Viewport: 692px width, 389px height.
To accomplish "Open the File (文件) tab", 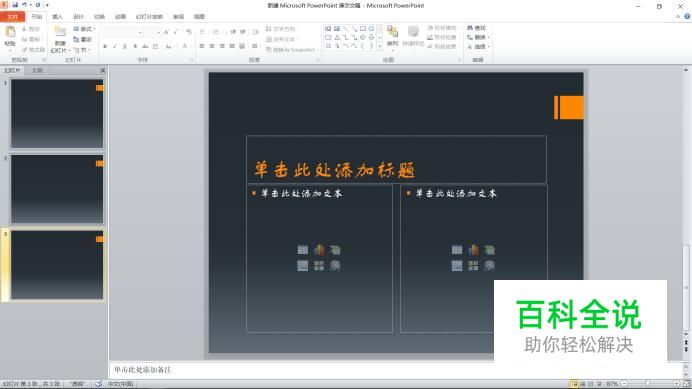I will (x=12, y=17).
